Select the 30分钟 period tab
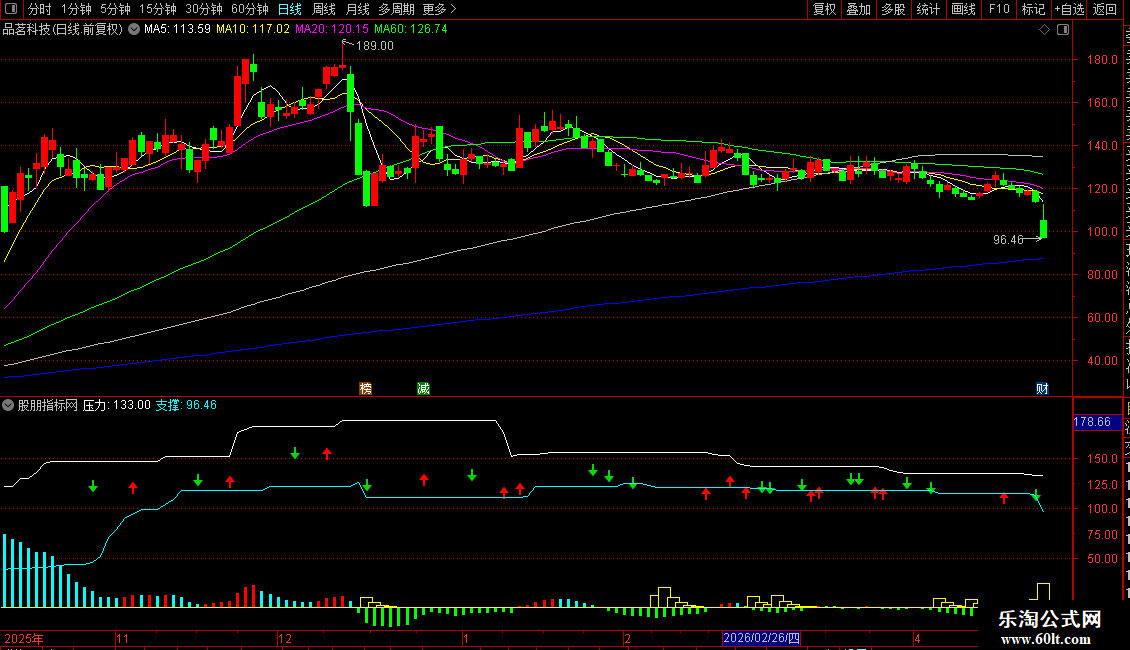This screenshot has width=1130, height=650. click(204, 9)
